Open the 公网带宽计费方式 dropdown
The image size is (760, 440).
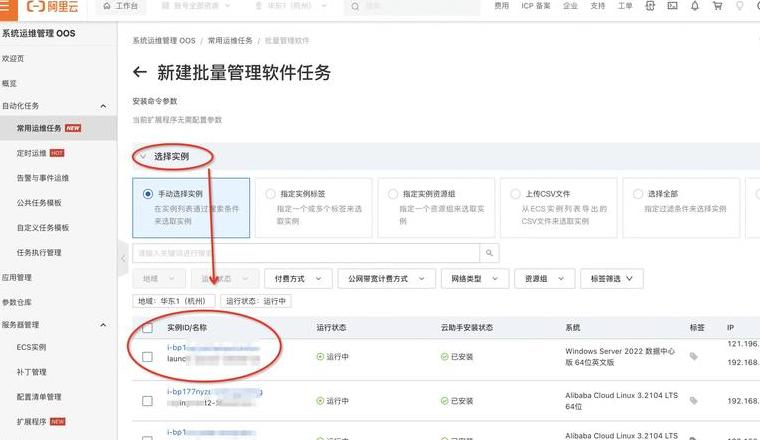(x=386, y=279)
